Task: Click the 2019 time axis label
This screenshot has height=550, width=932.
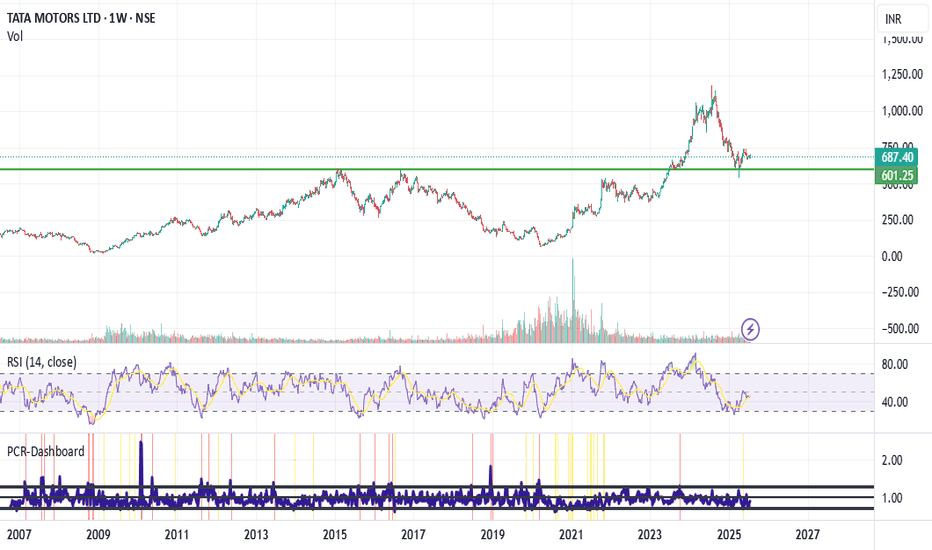Action: (x=493, y=535)
